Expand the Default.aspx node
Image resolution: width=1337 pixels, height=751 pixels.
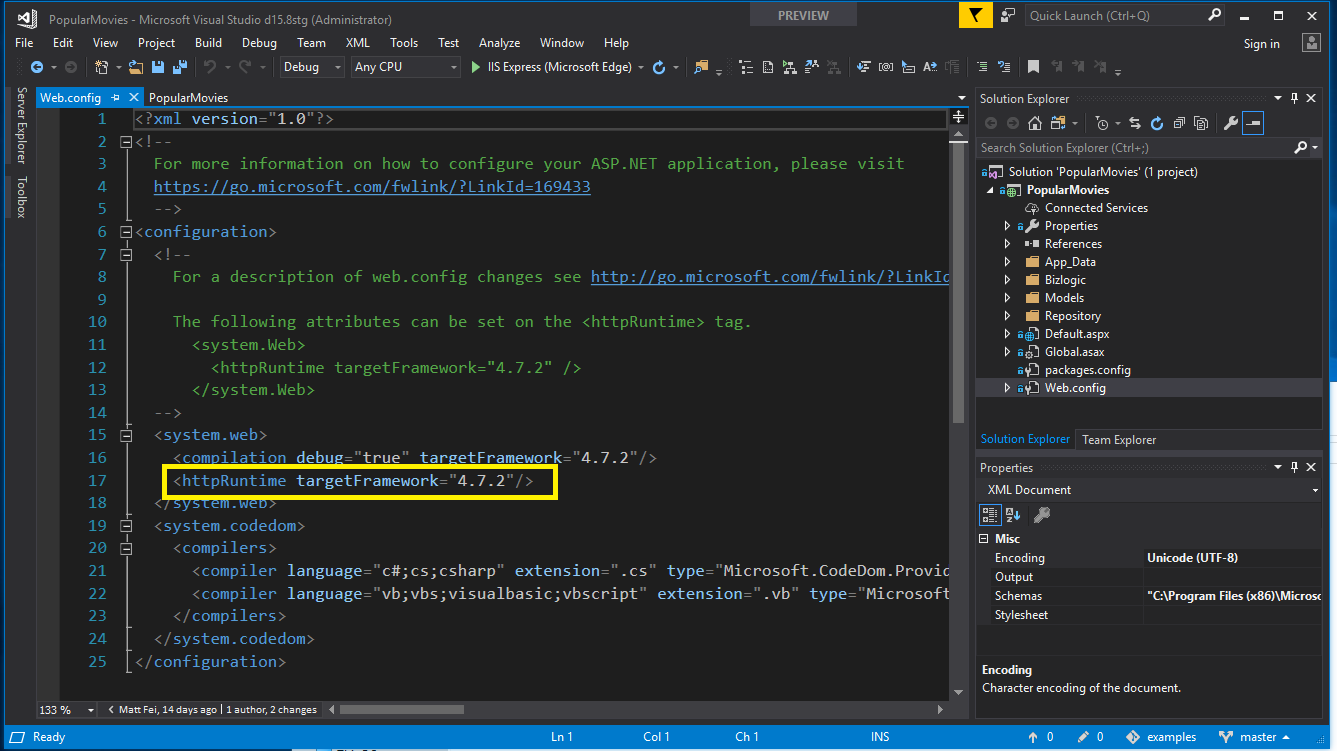click(x=1007, y=334)
